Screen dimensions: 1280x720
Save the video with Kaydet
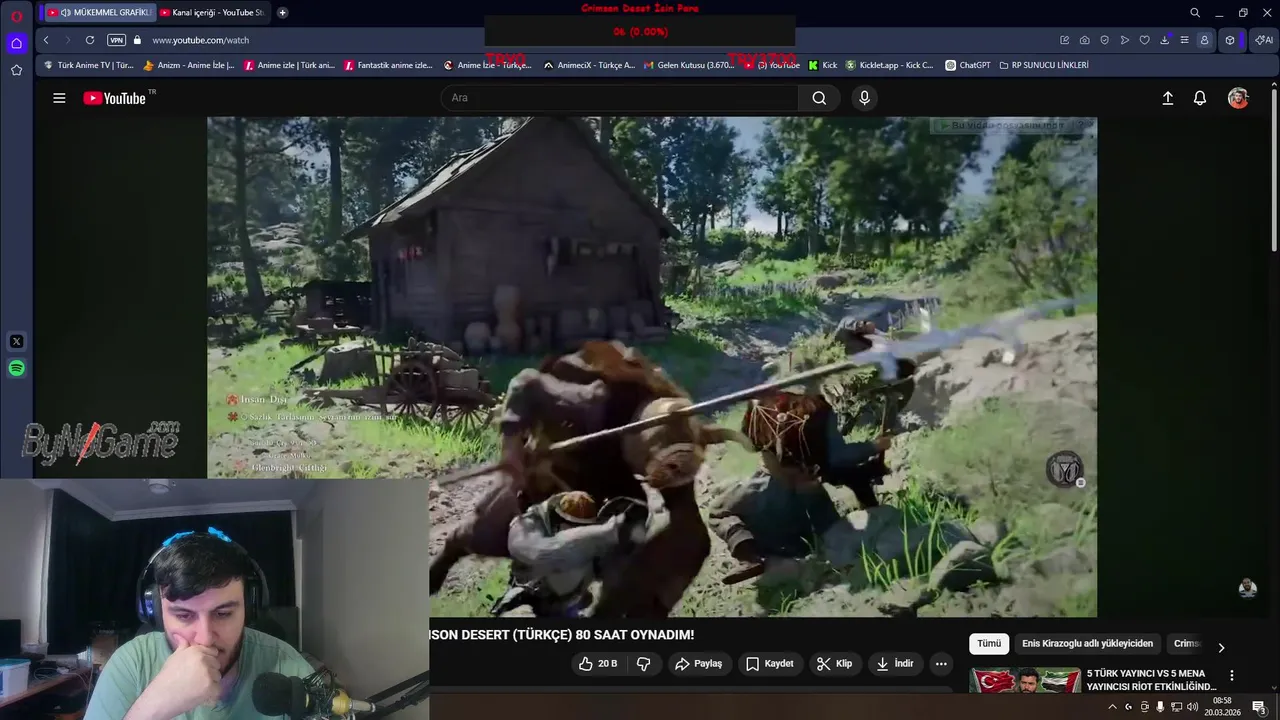(769, 663)
